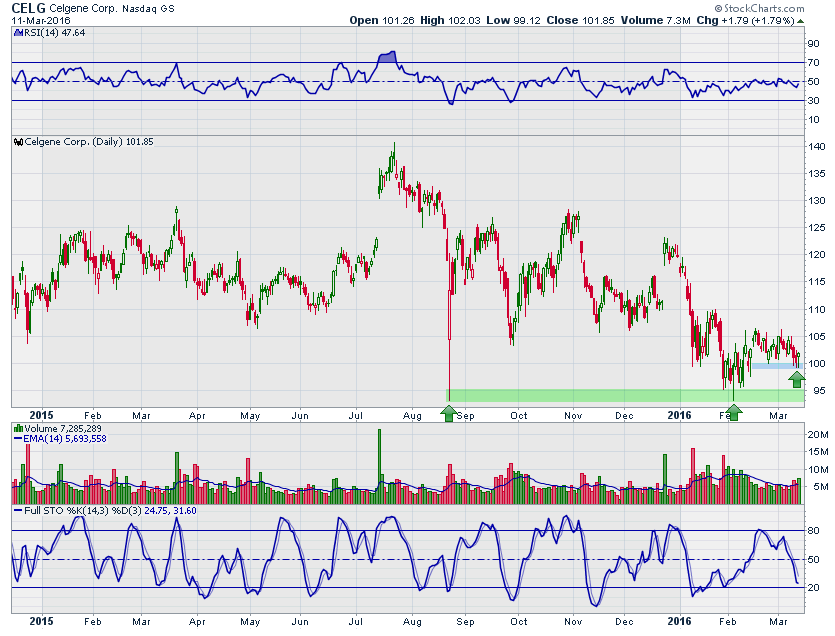Click the candlestick icon before Celgene Corp. (Daily)
Viewport: 835px width, 636px height.
point(19,142)
